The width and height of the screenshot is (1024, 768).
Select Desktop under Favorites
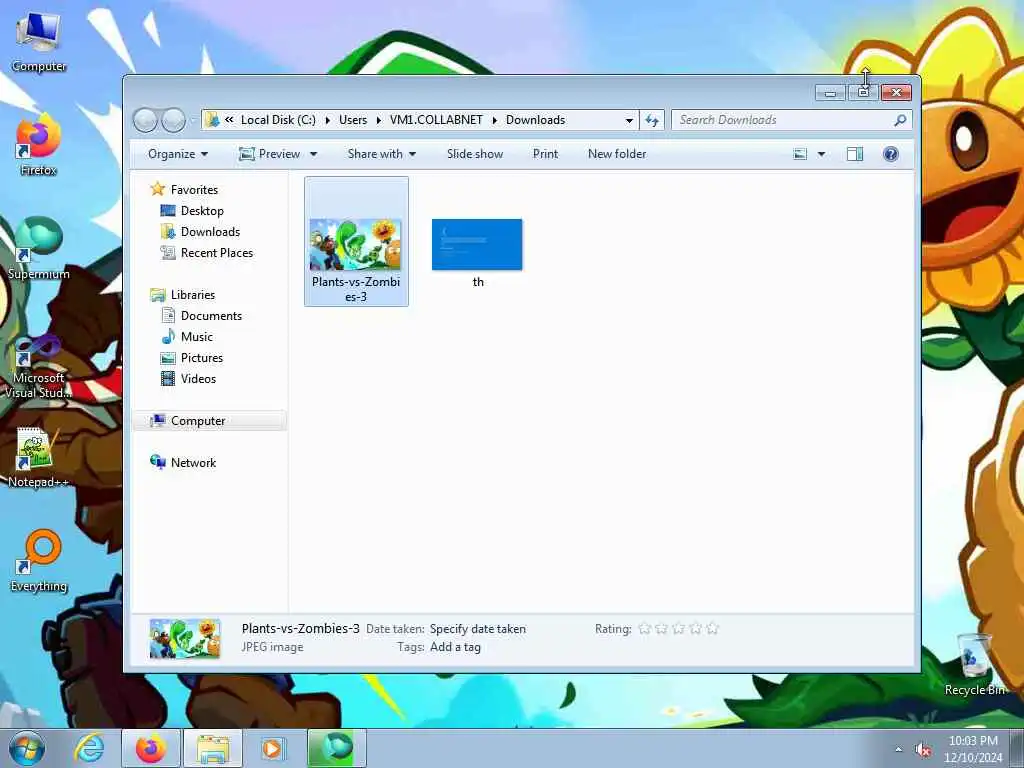click(x=202, y=211)
